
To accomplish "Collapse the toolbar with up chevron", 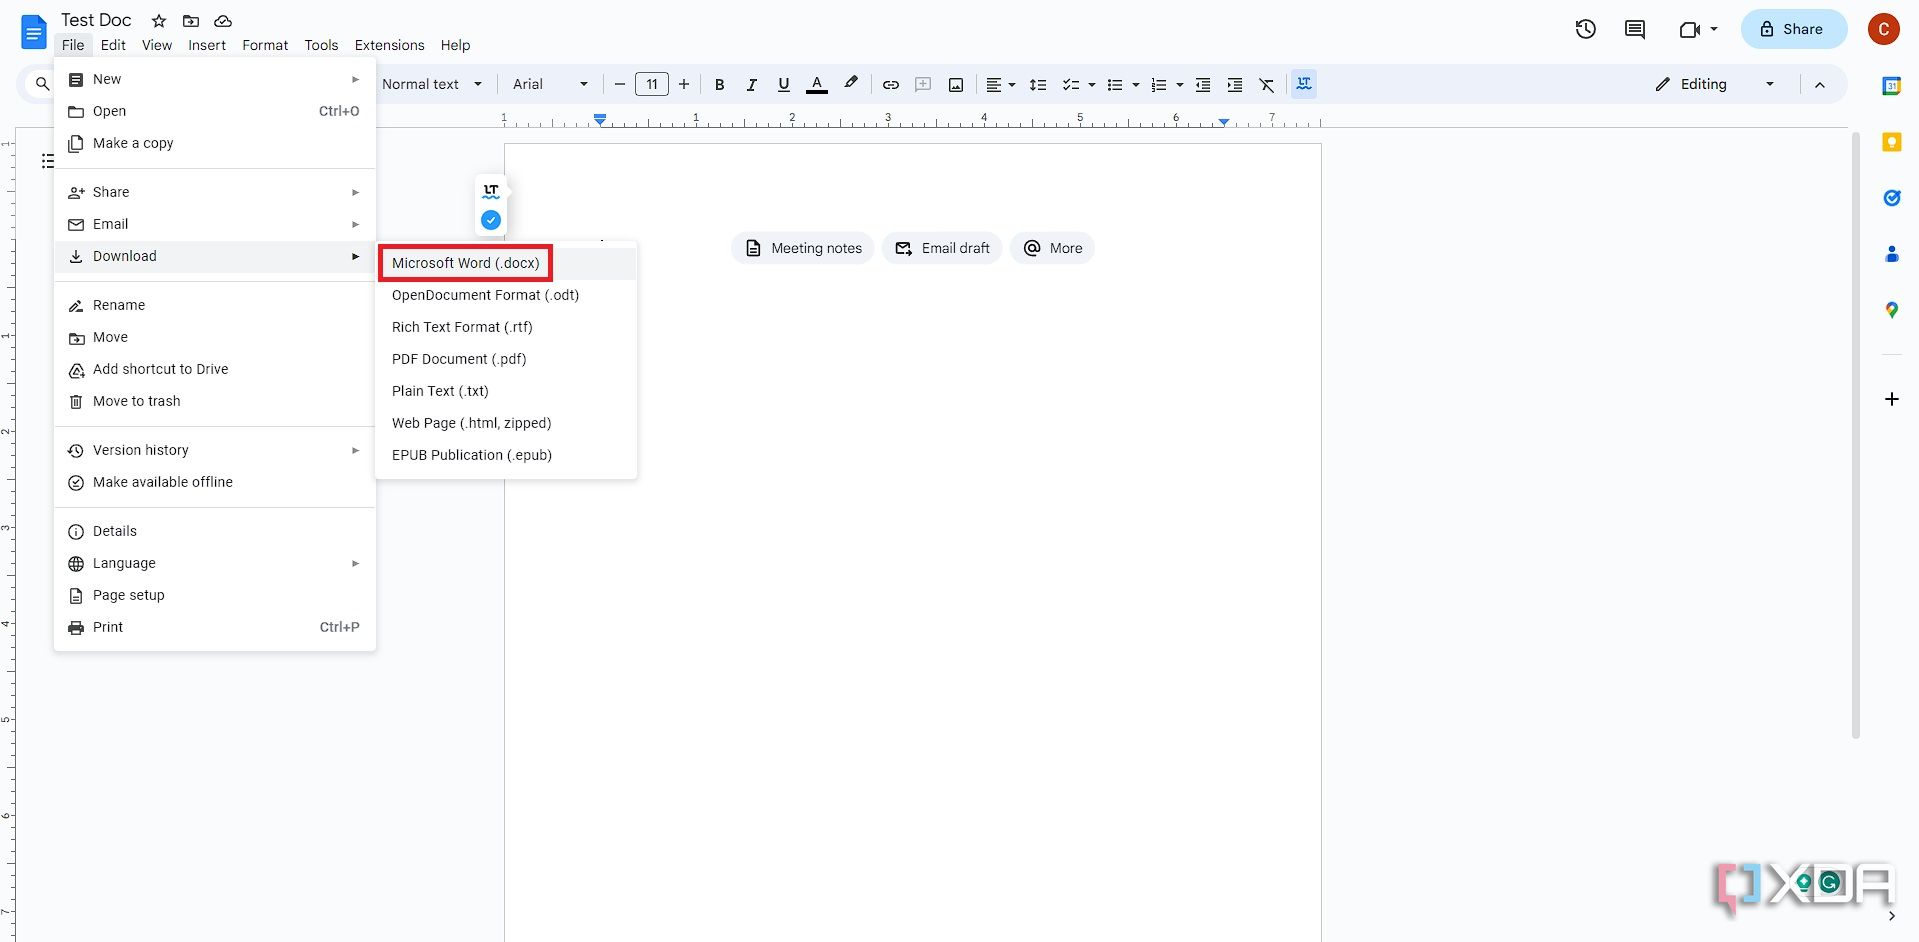I will 1819,84.
